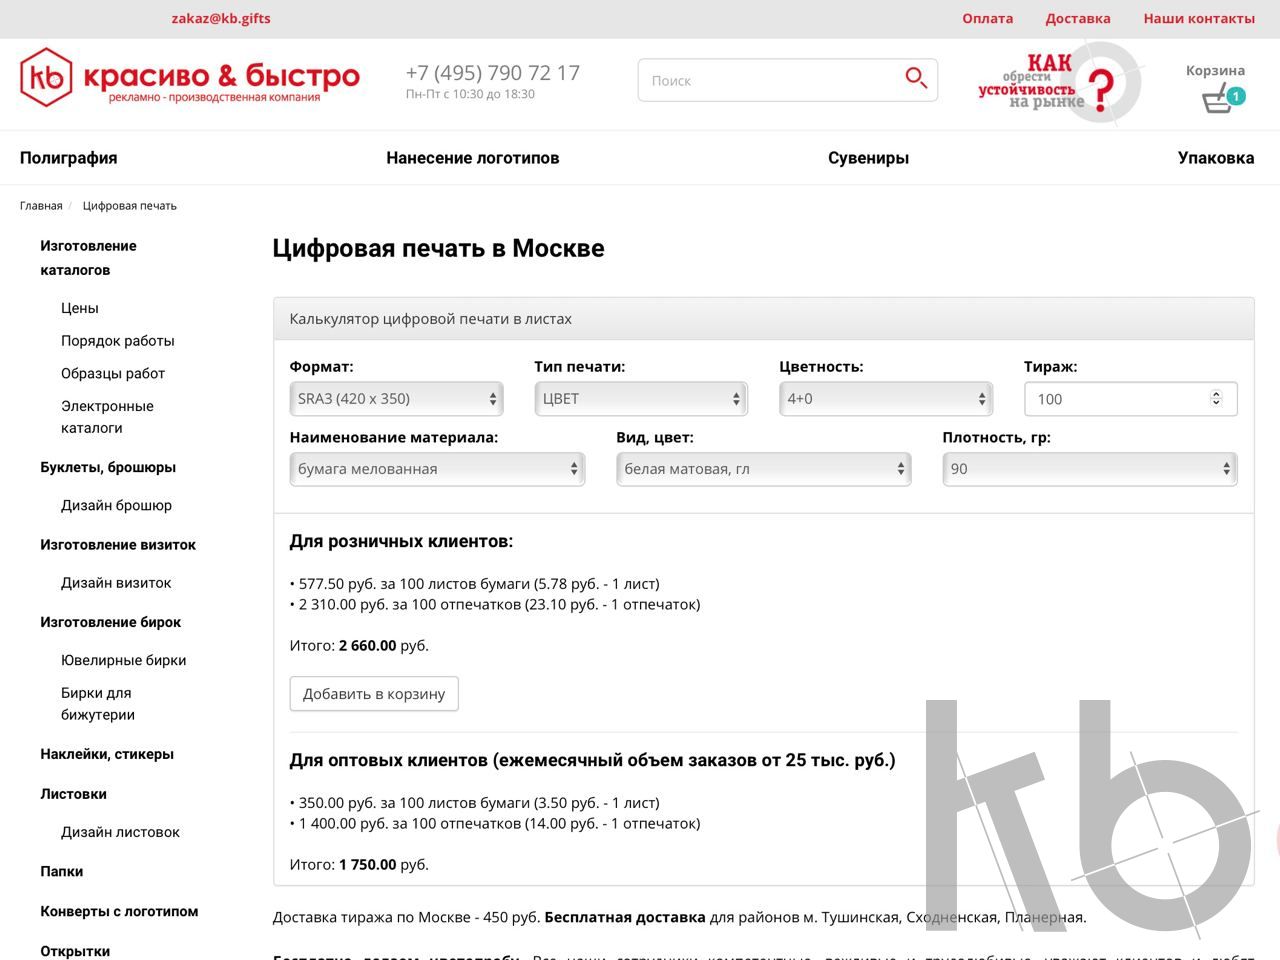Open the Полиграфия menu
Image resolution: width=1280 pixels, height=960 pixels.
click(x=67, y=157)
